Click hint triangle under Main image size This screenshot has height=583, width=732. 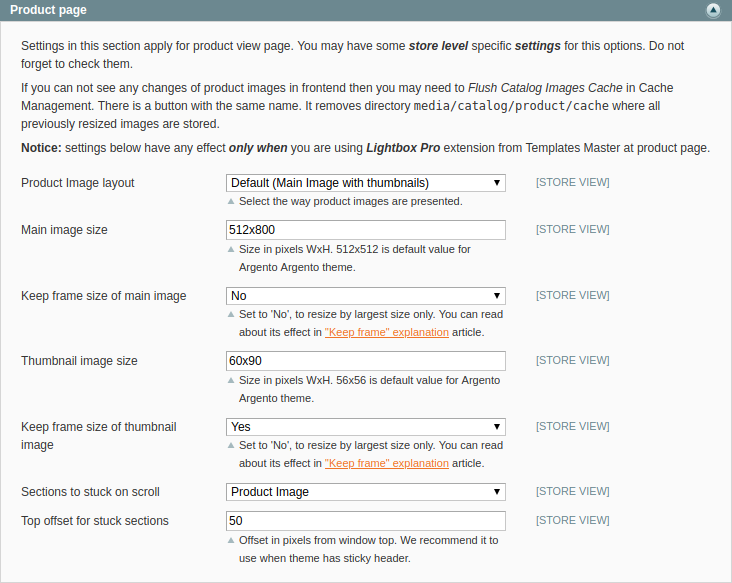tap(231, 249)
